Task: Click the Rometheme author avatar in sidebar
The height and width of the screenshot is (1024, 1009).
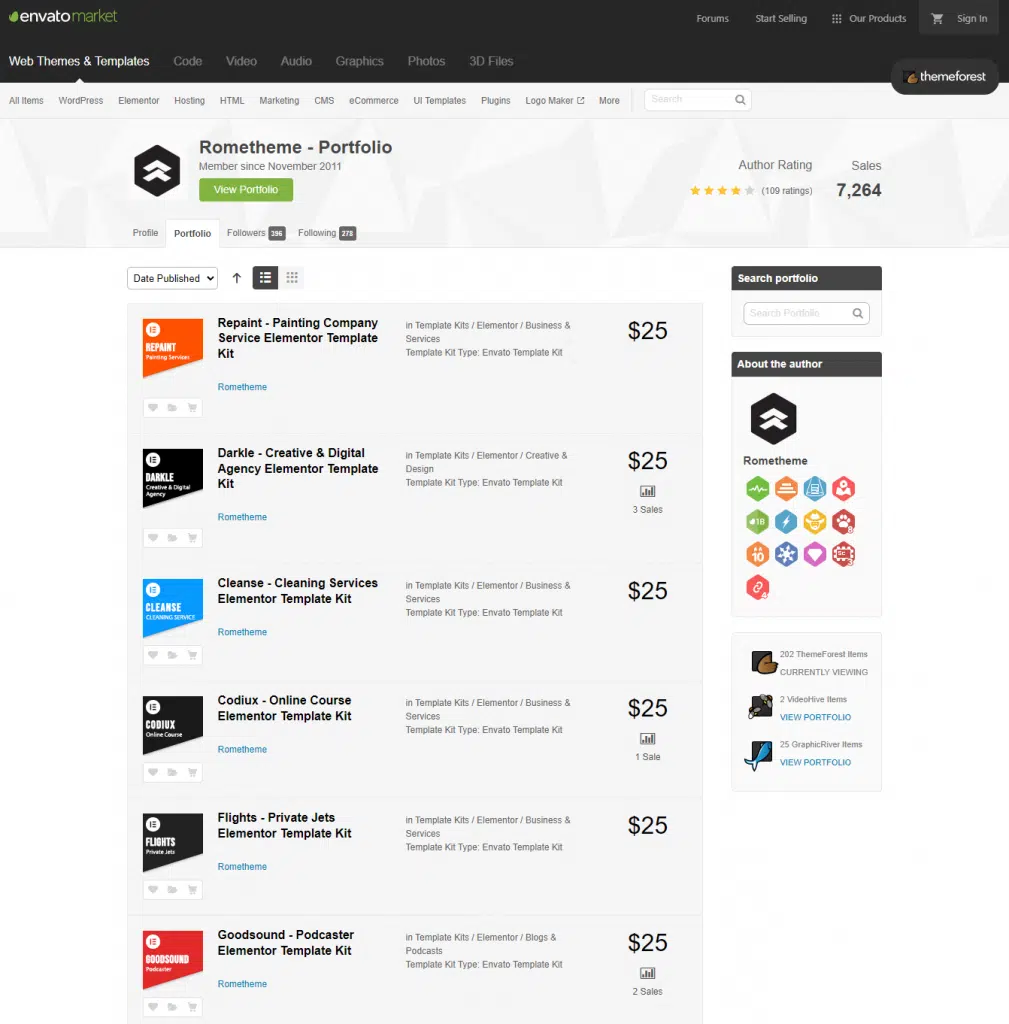Action: pyautogui.click(x=773, y=419)
